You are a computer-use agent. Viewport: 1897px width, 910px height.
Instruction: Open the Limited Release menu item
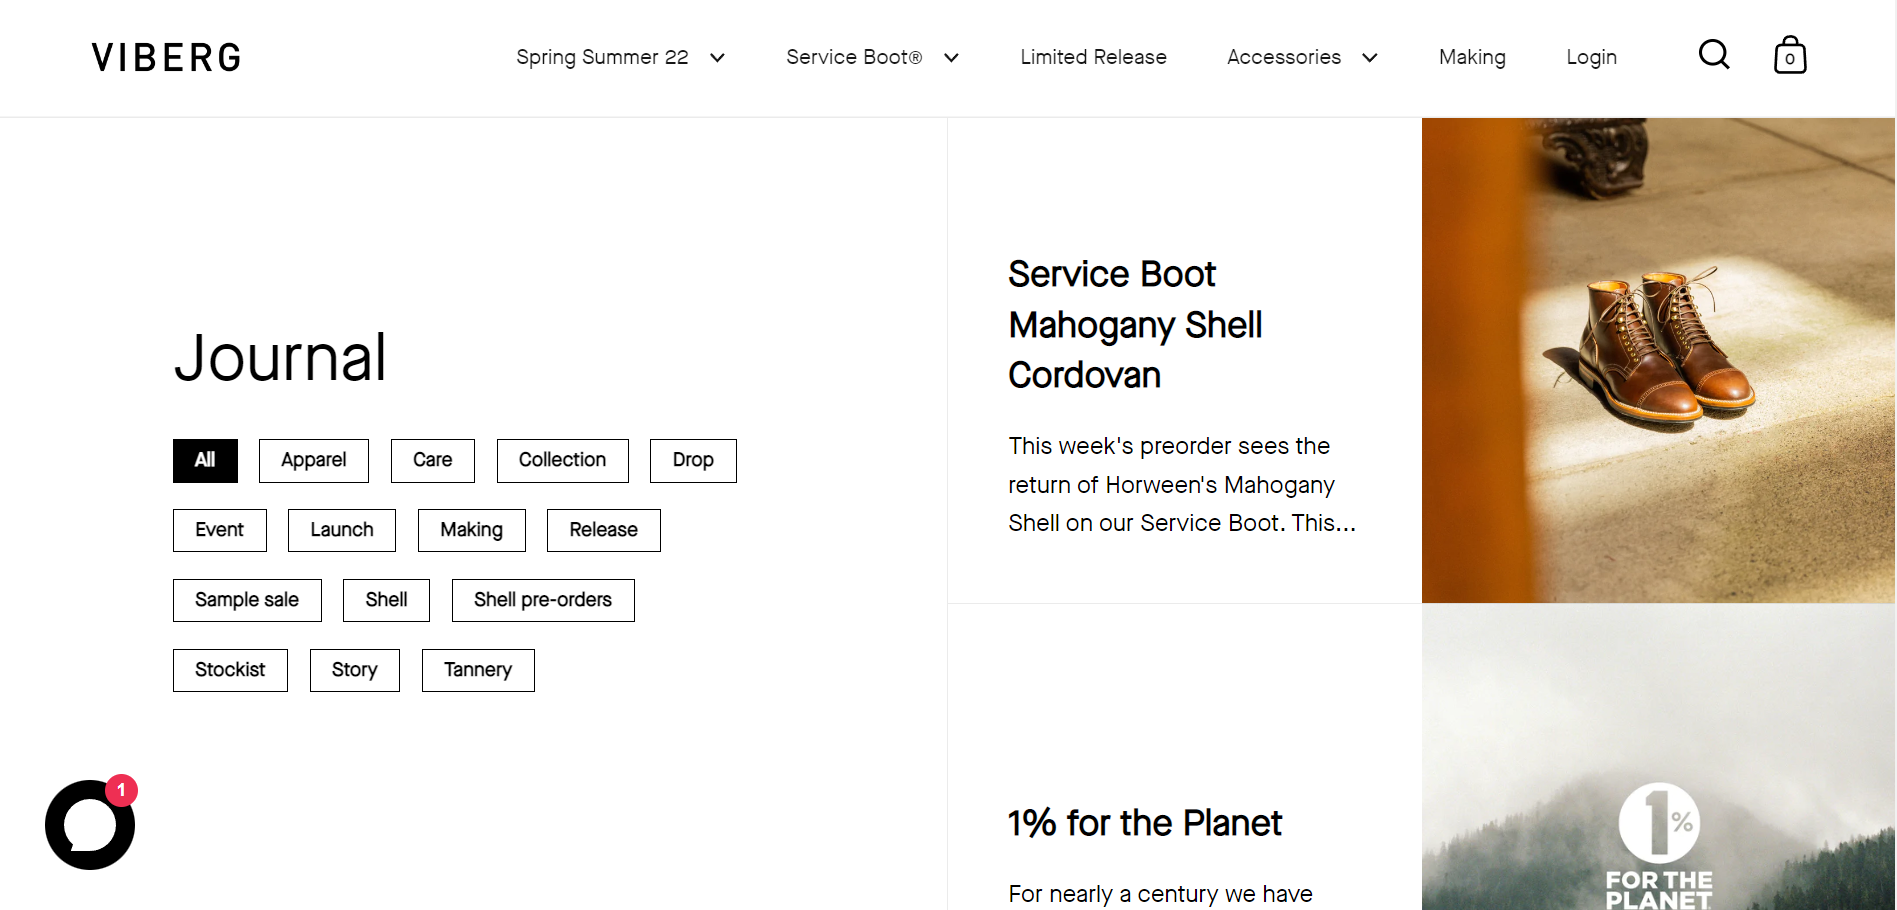[1093, 57]
